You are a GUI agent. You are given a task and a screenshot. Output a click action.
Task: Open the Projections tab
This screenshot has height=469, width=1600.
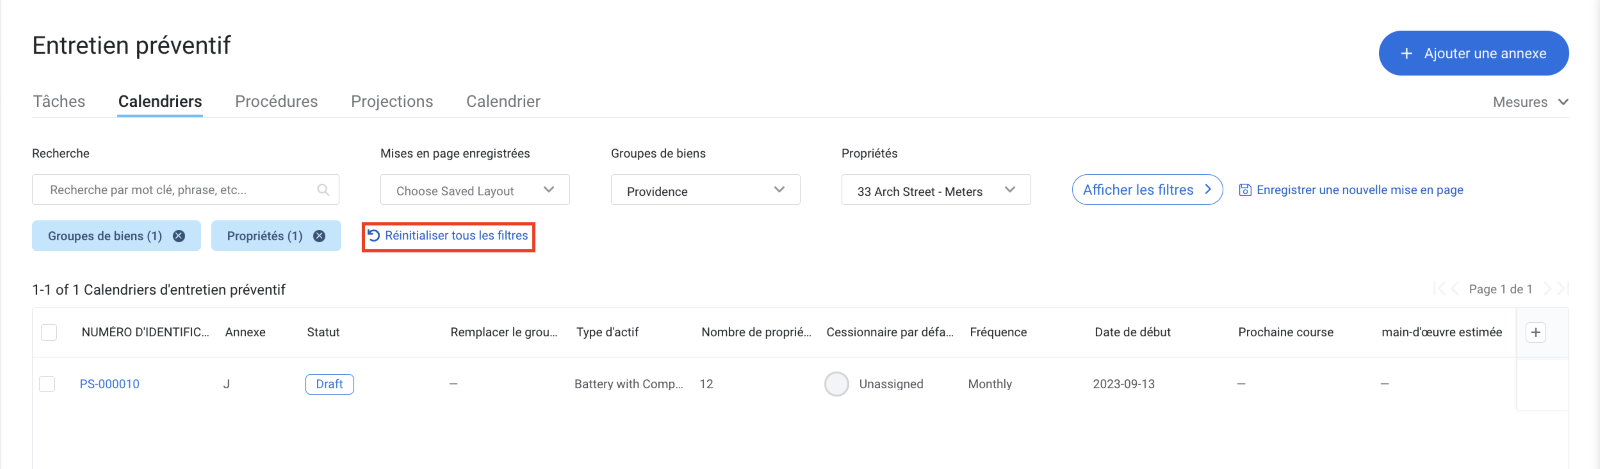coord(392,102)
